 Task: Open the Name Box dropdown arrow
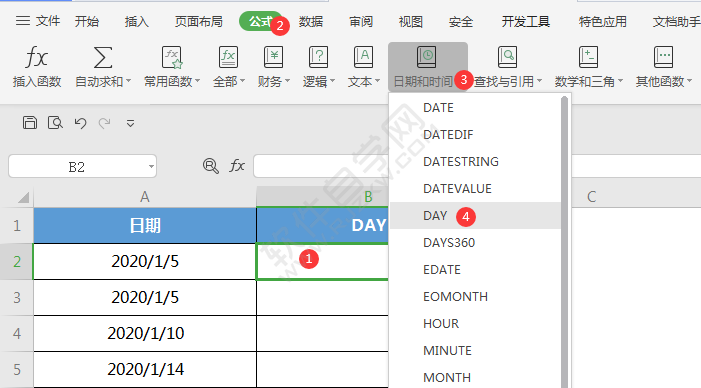tap(151, 167)
